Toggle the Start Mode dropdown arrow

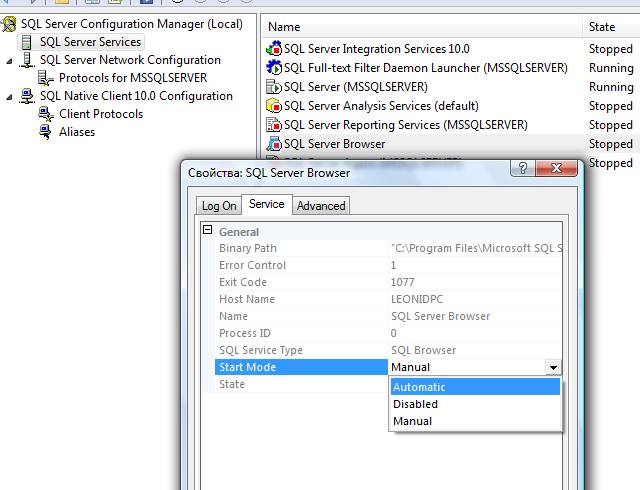553,368
